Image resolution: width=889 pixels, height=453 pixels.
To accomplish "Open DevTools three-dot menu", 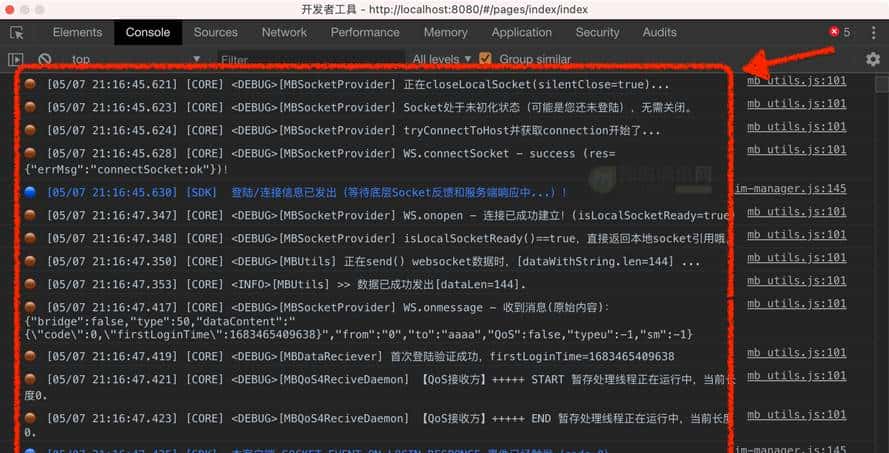I will click(874, 32).
